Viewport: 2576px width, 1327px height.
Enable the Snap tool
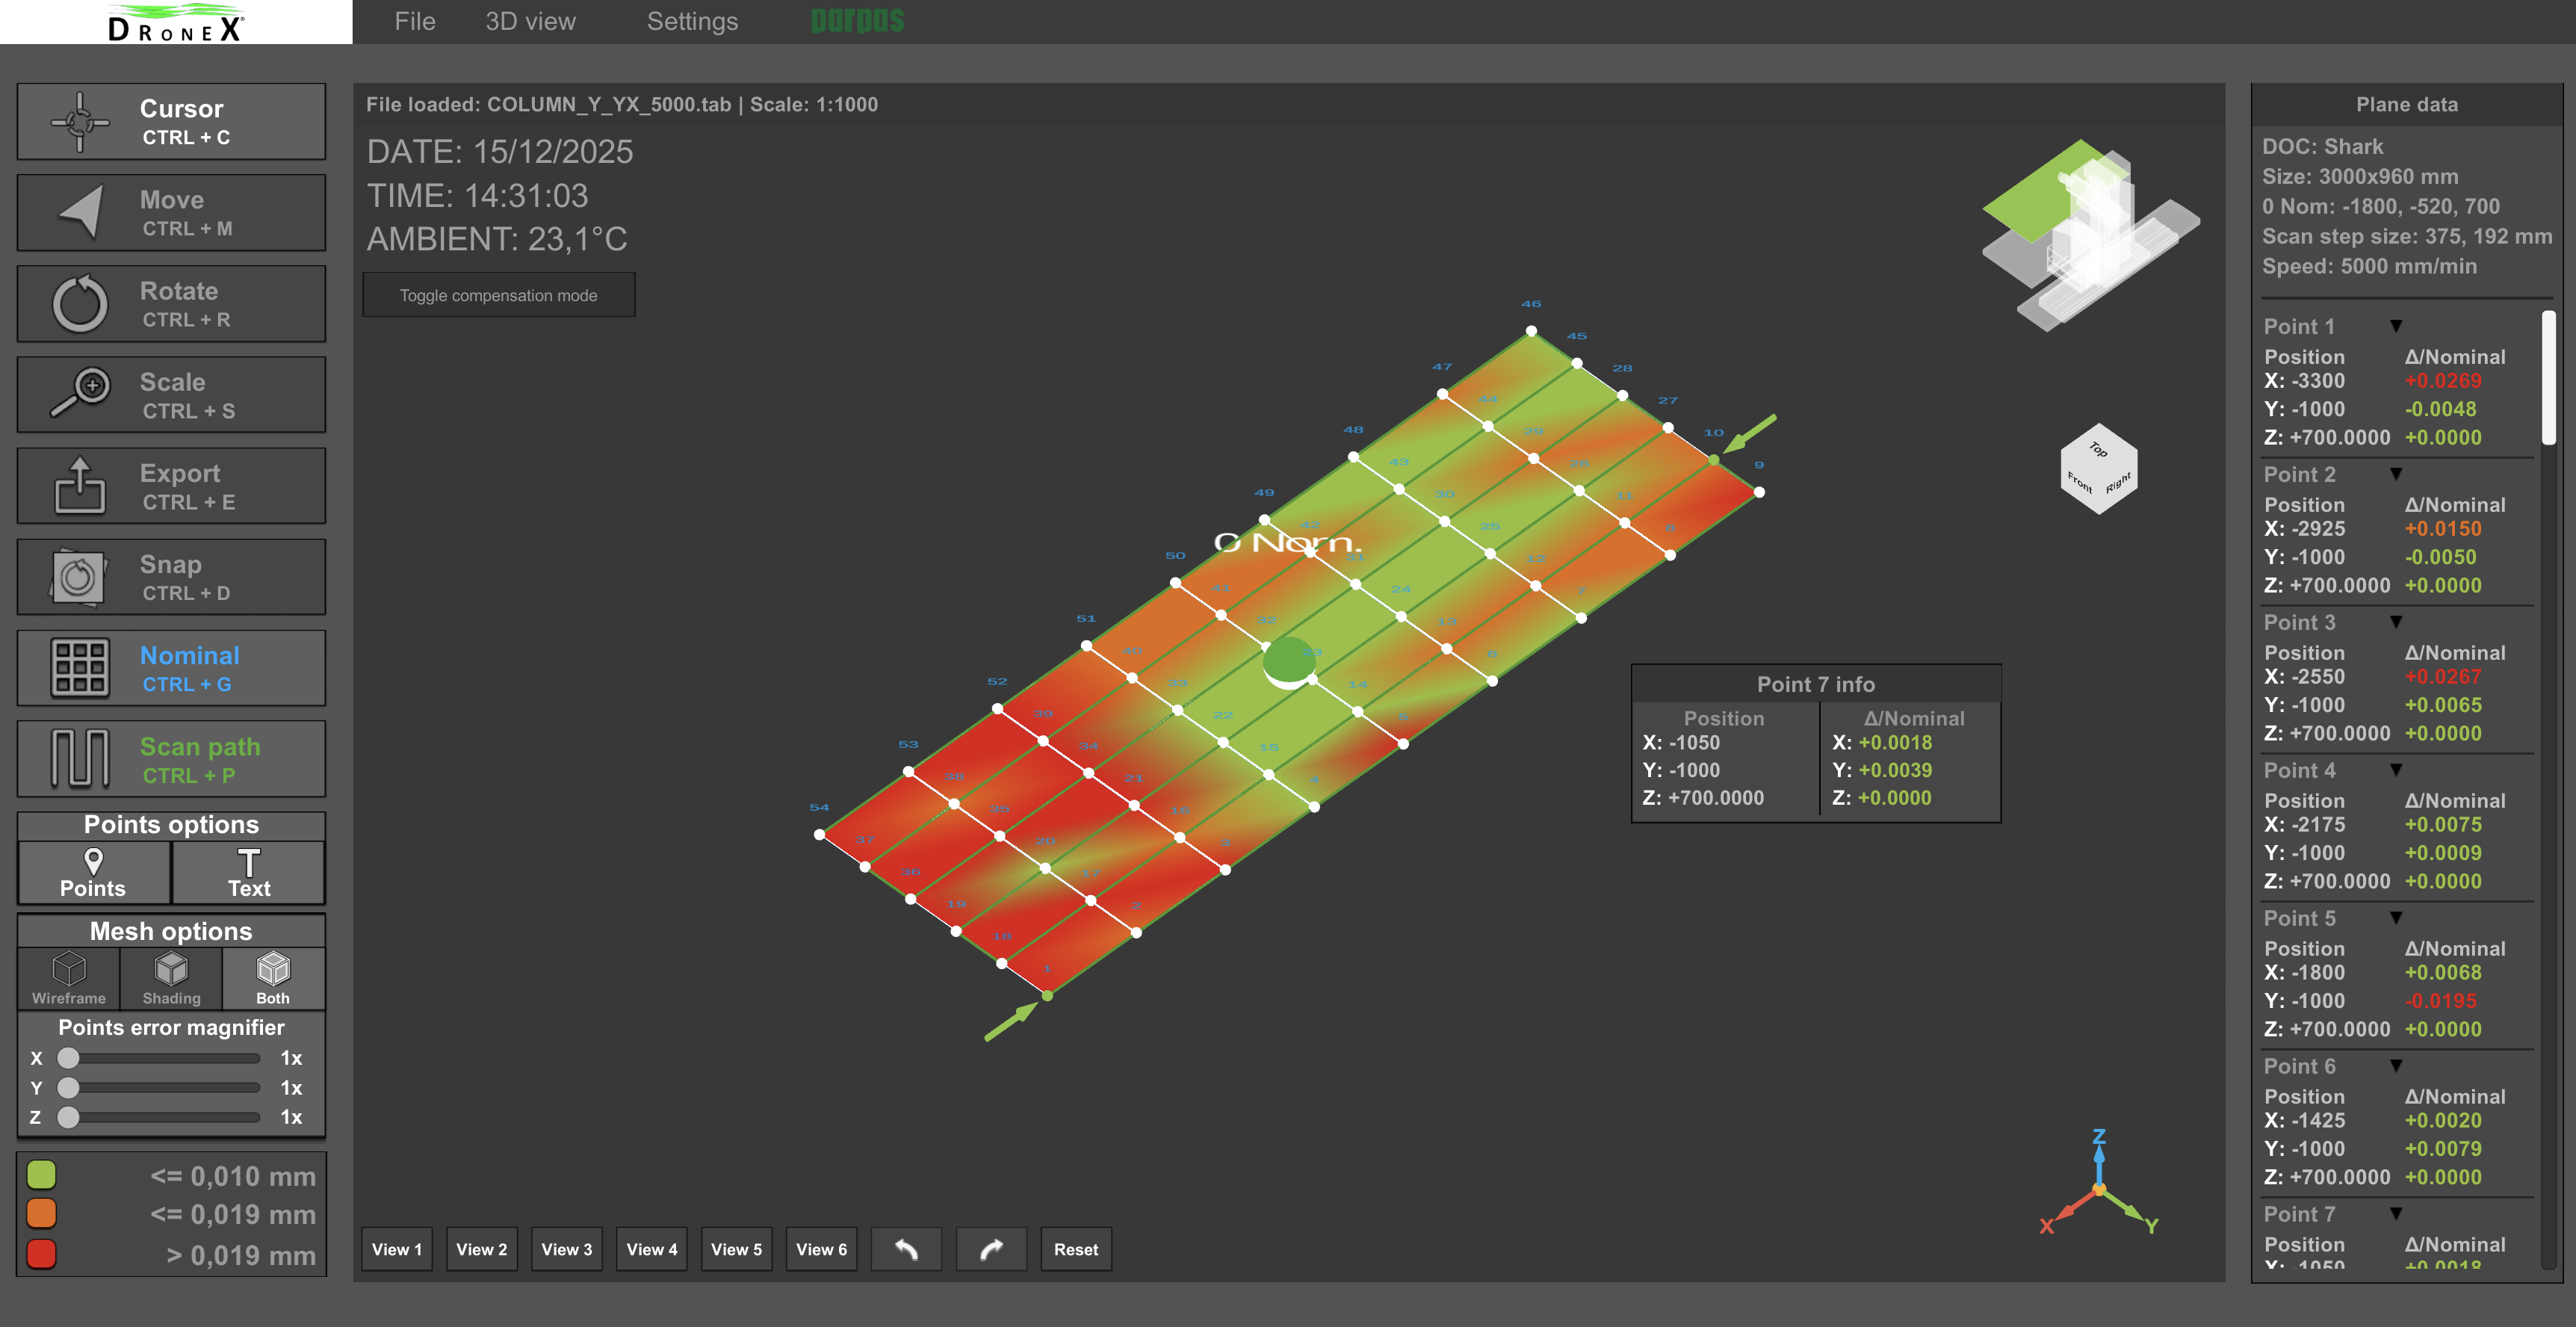pyautogui.click(x=171, y=576)
